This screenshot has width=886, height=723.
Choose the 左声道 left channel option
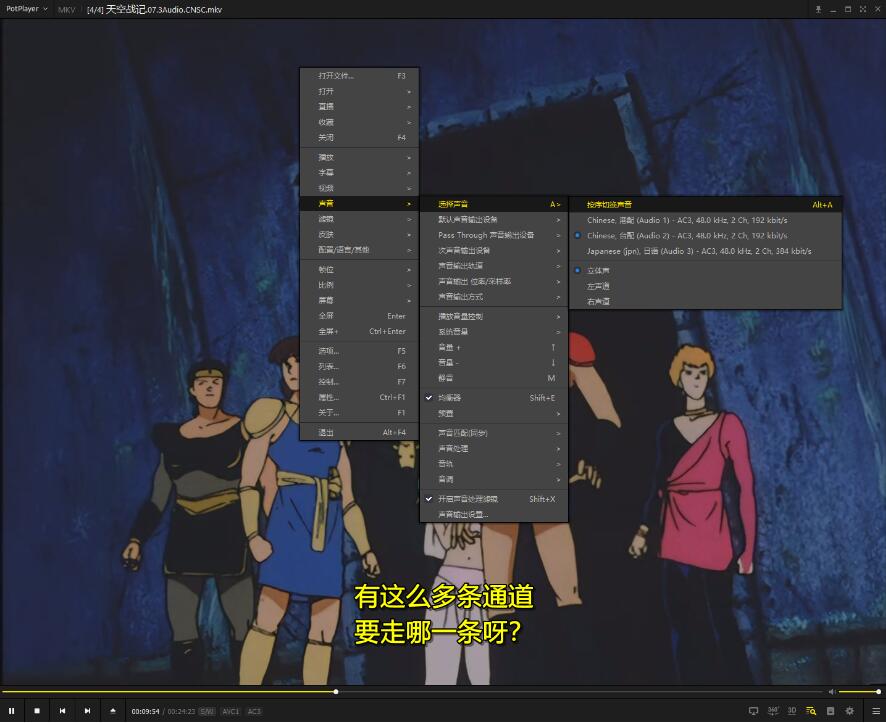[598, 286]
